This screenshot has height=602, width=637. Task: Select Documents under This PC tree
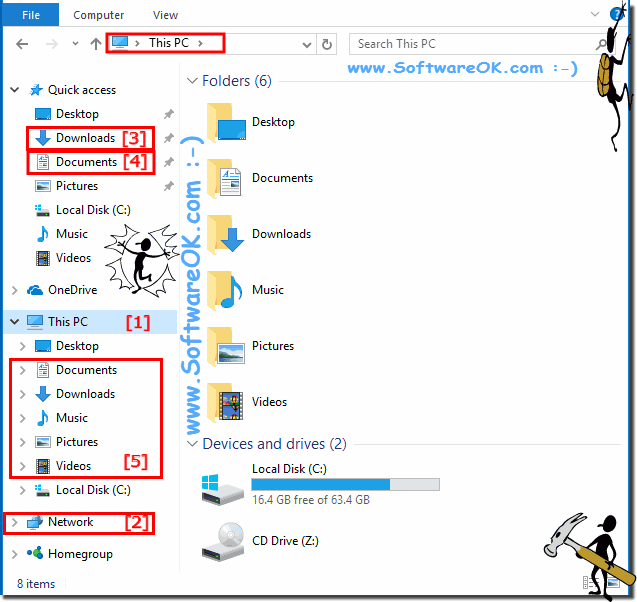86,370
